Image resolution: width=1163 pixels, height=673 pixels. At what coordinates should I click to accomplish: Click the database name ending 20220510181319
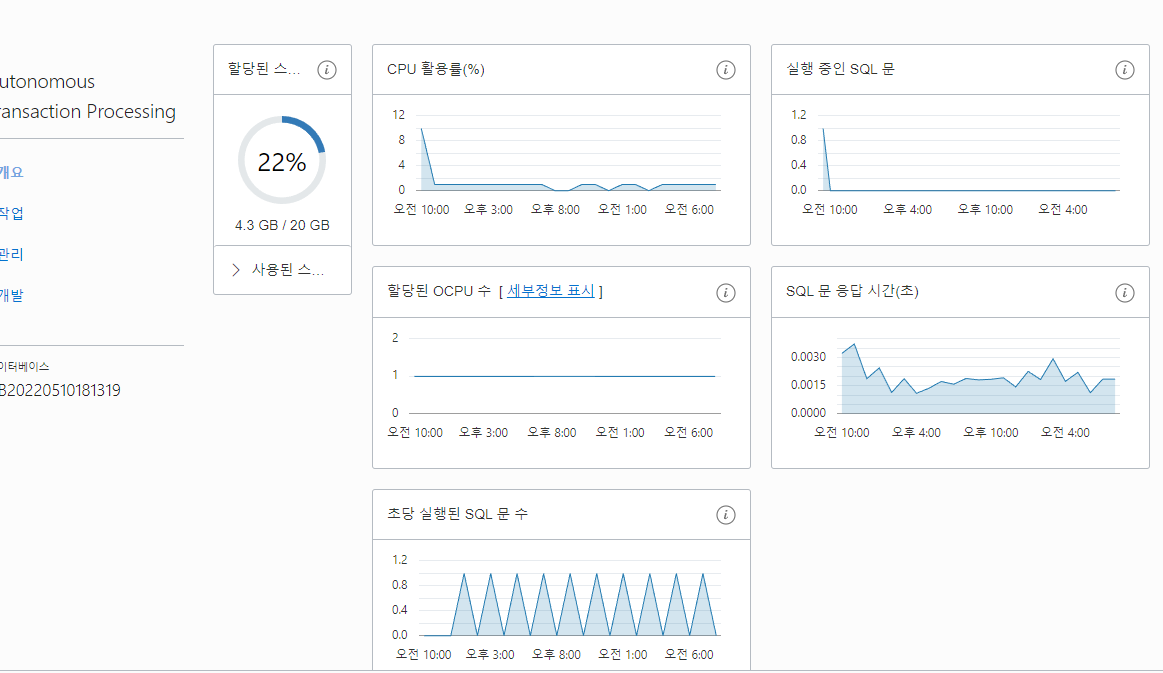60,390
